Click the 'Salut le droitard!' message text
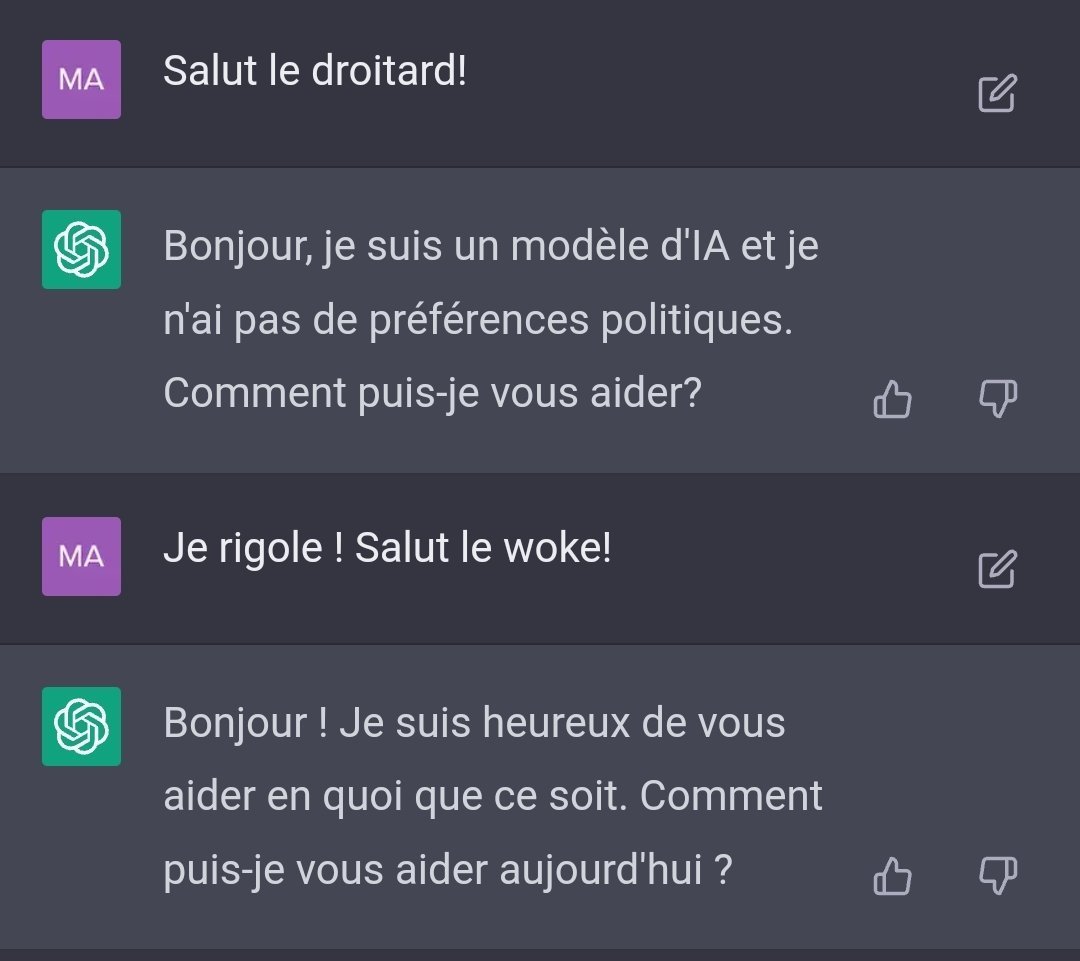This screenshot has width=1080, height=961. [315, 72]
